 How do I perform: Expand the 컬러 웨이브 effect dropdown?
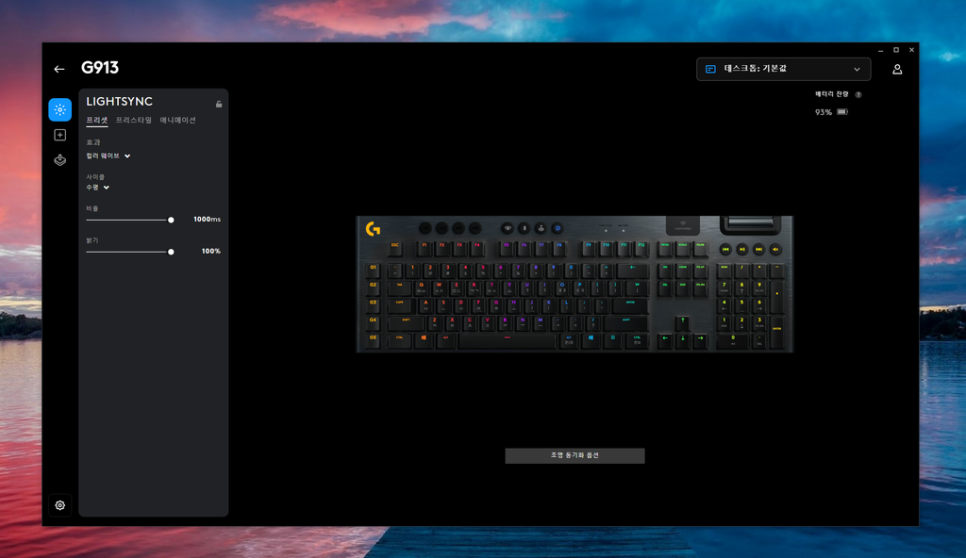click(108, 156)
